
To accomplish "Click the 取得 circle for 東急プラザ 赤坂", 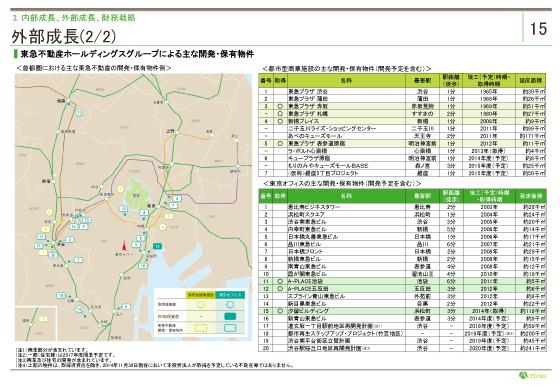I will click(280, 106).
